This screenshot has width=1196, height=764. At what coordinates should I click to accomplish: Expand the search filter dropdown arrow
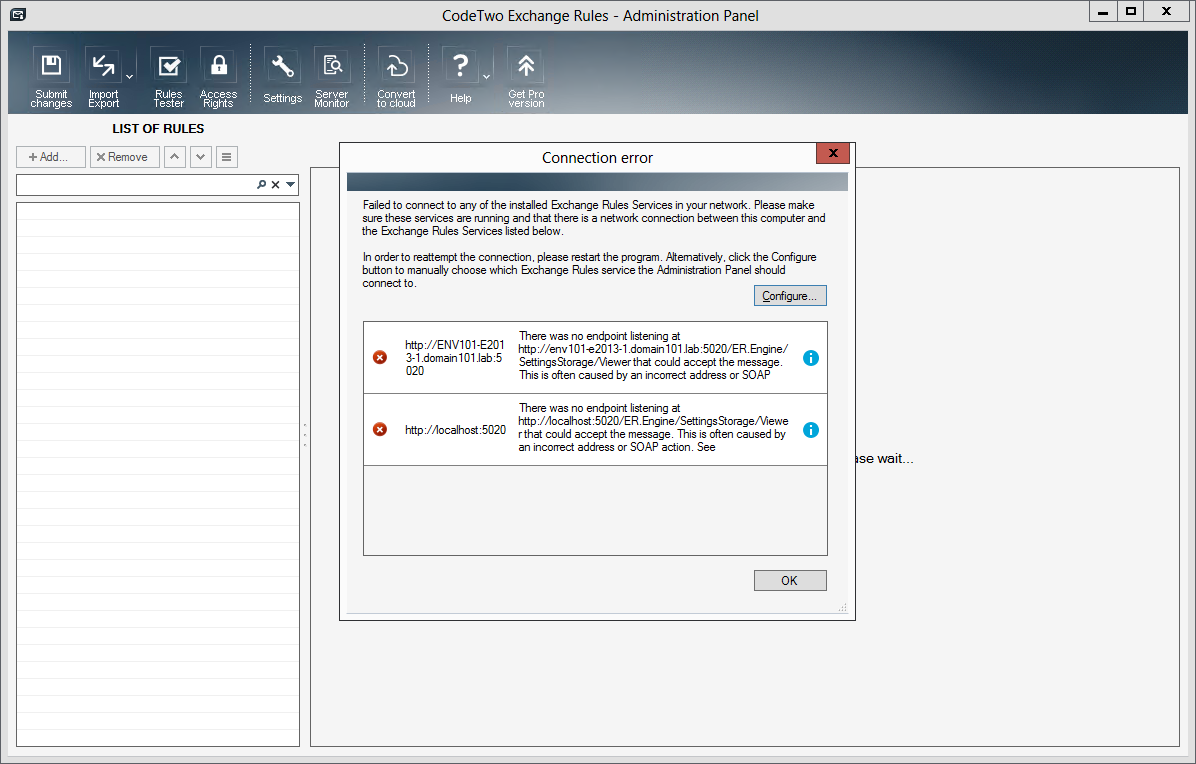pos(291,185)
